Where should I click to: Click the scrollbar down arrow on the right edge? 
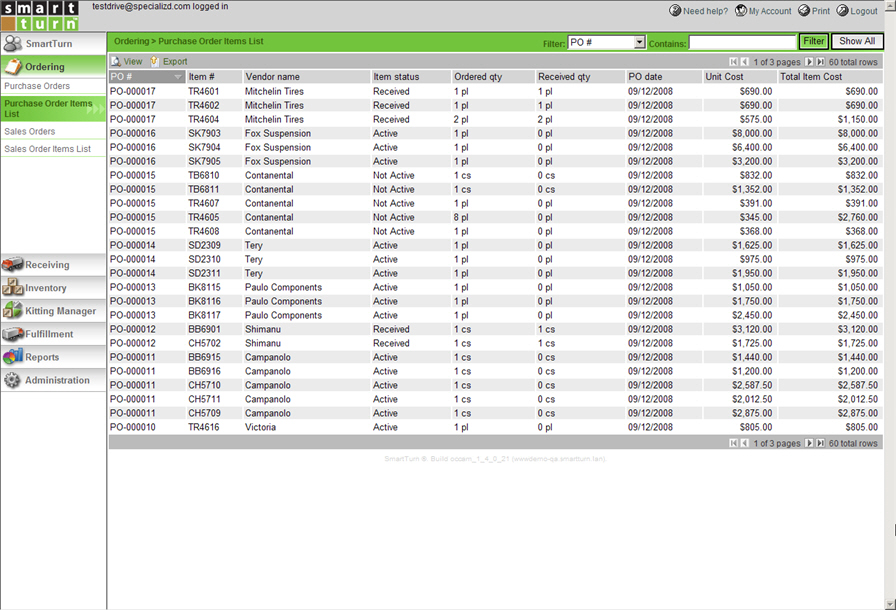[x=890, y=604]
